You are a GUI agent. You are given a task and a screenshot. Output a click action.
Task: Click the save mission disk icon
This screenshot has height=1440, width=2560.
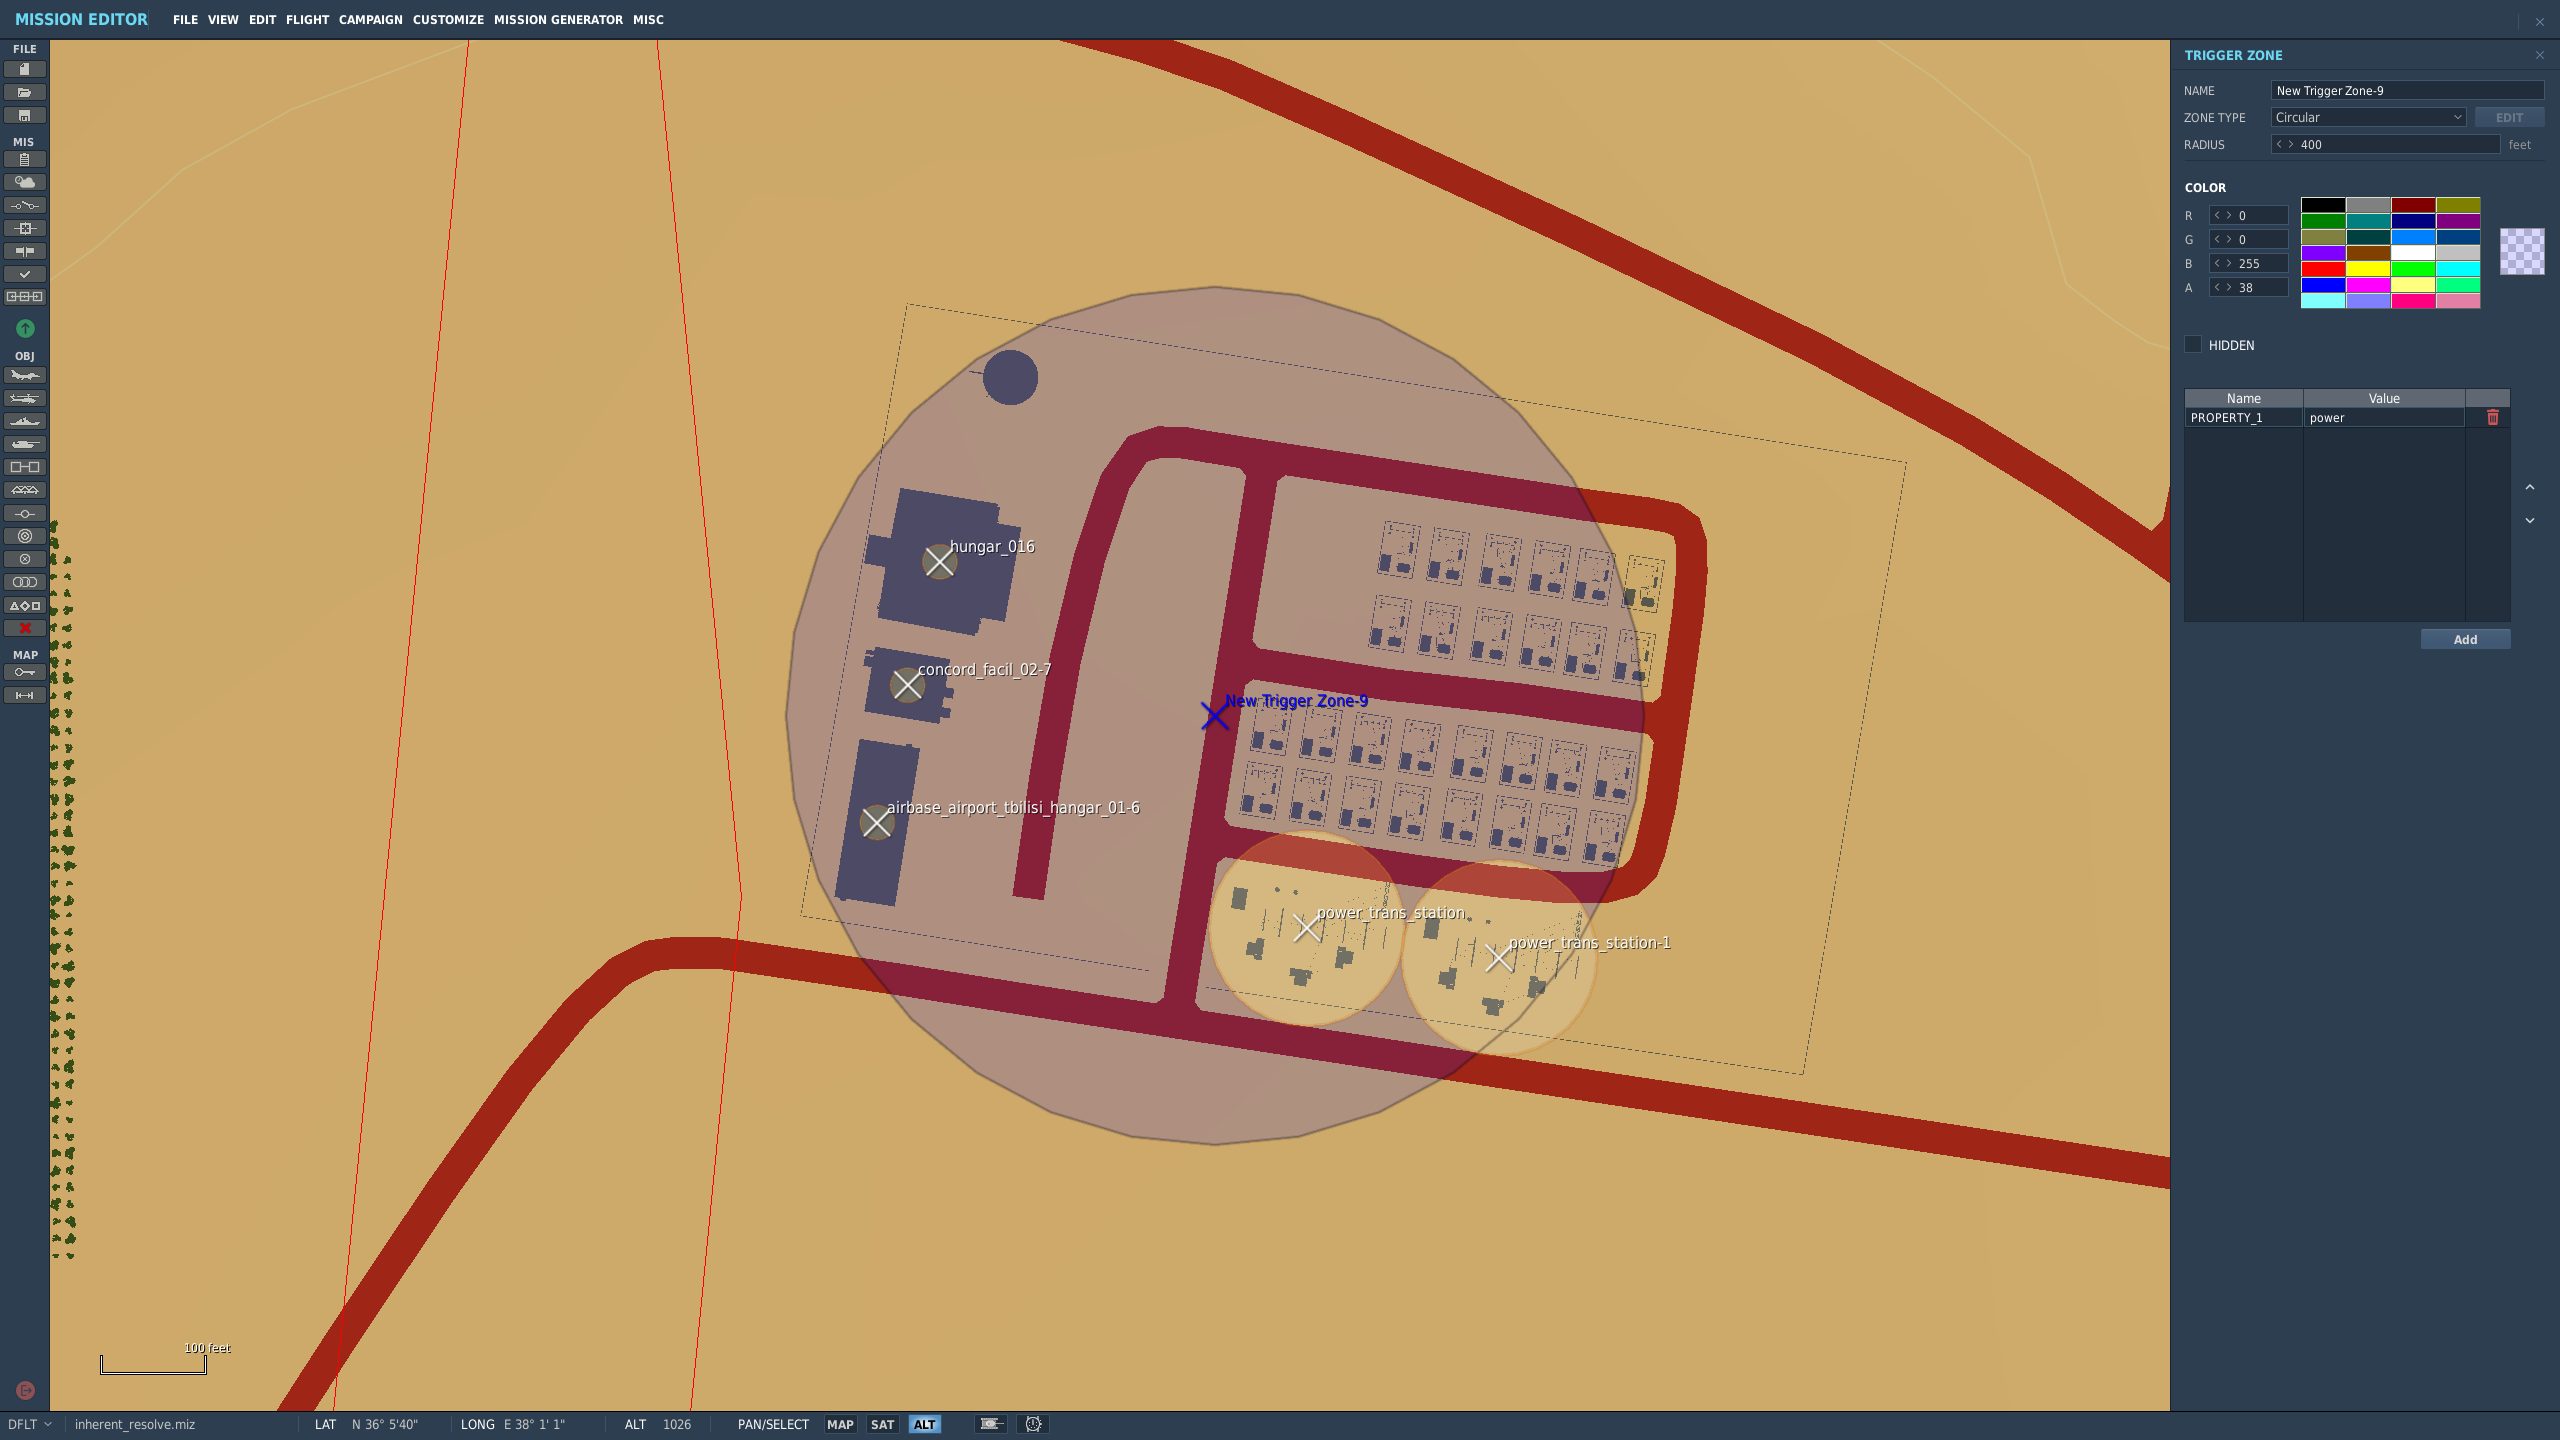[25, 116]
